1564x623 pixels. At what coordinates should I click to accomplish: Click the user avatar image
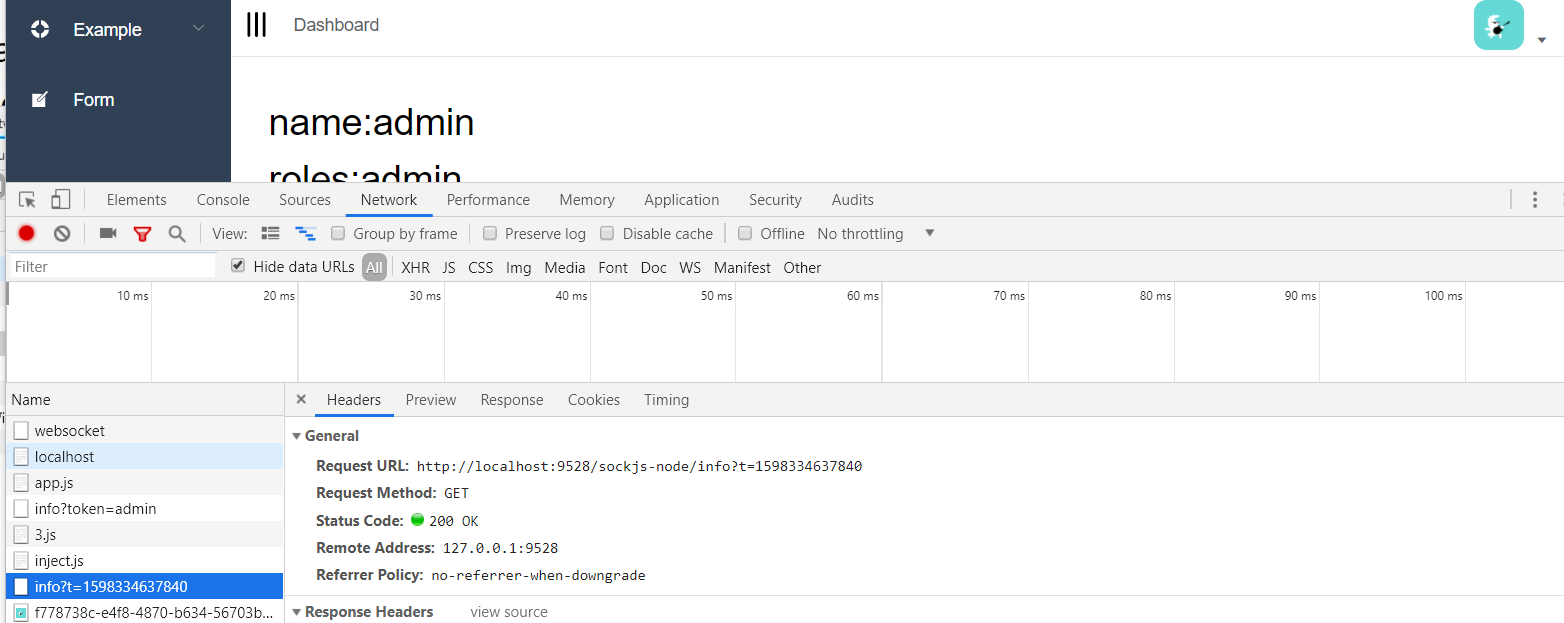1498,25
